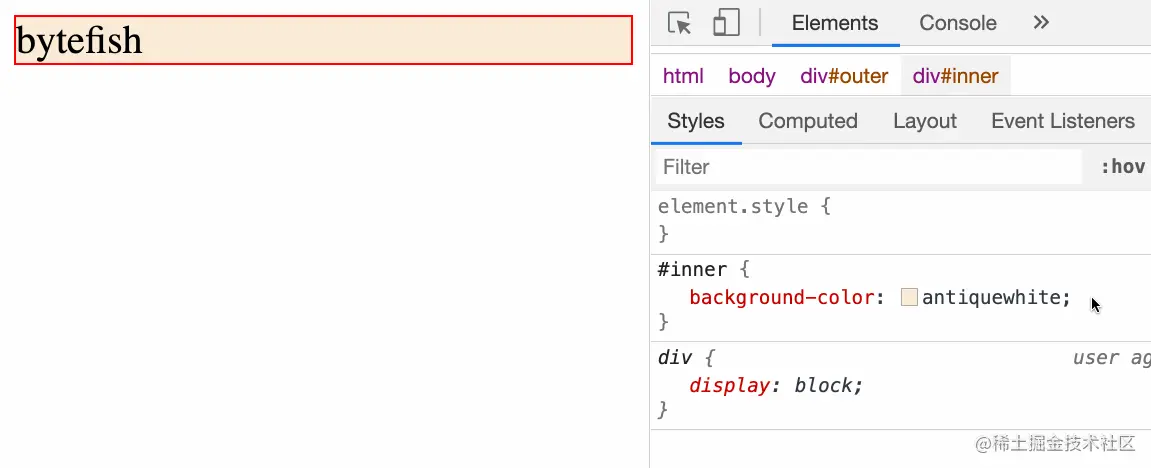Open the Computed sub-tab

(807, 121)
